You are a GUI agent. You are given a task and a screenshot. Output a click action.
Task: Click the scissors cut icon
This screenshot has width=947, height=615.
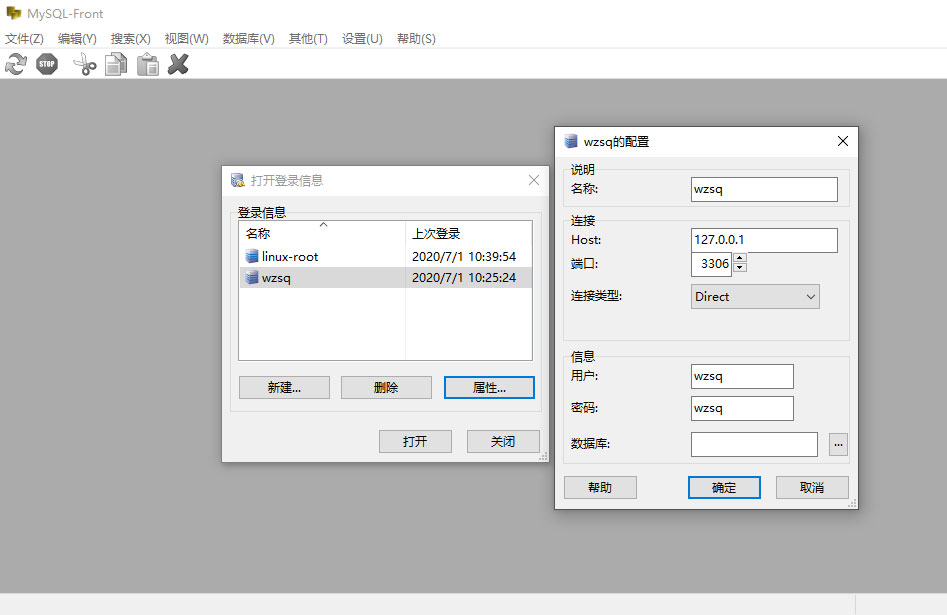click(85, 64)
